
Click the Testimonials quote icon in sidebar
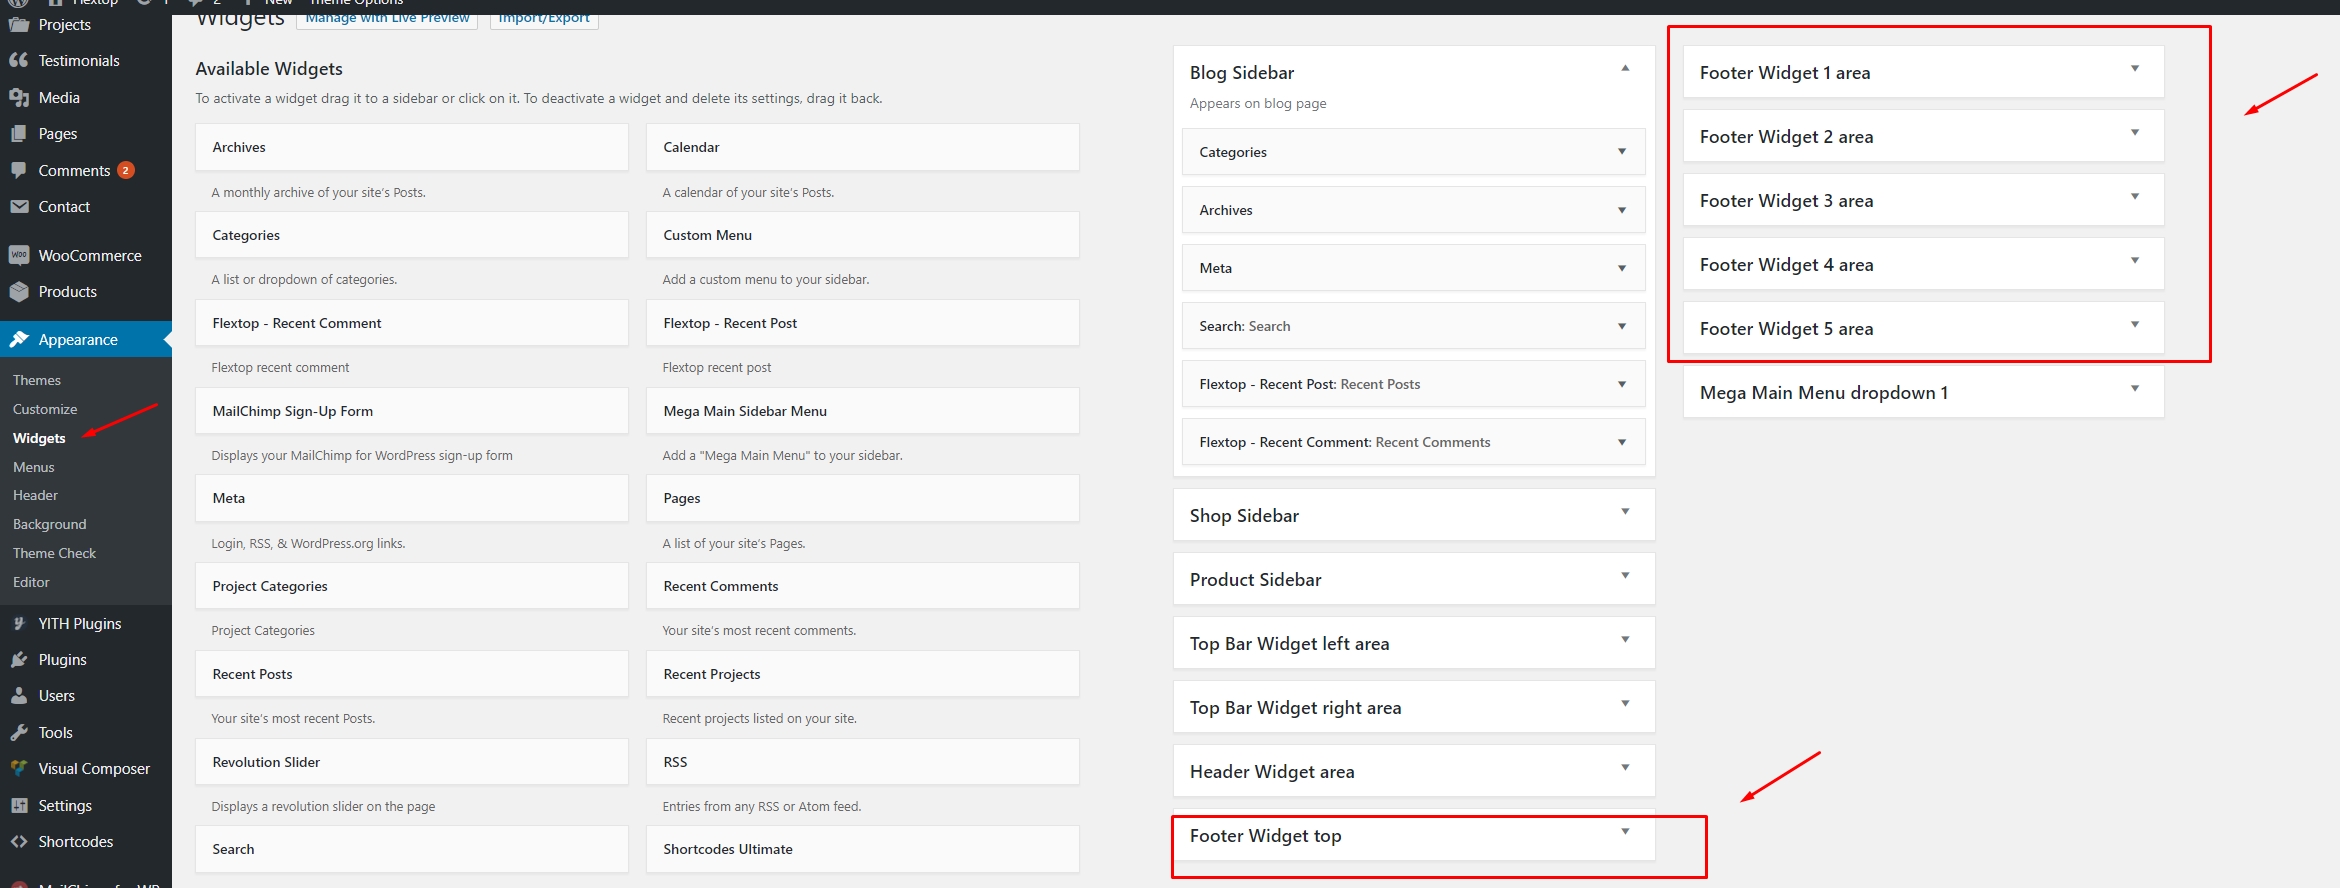click(19, 61)
